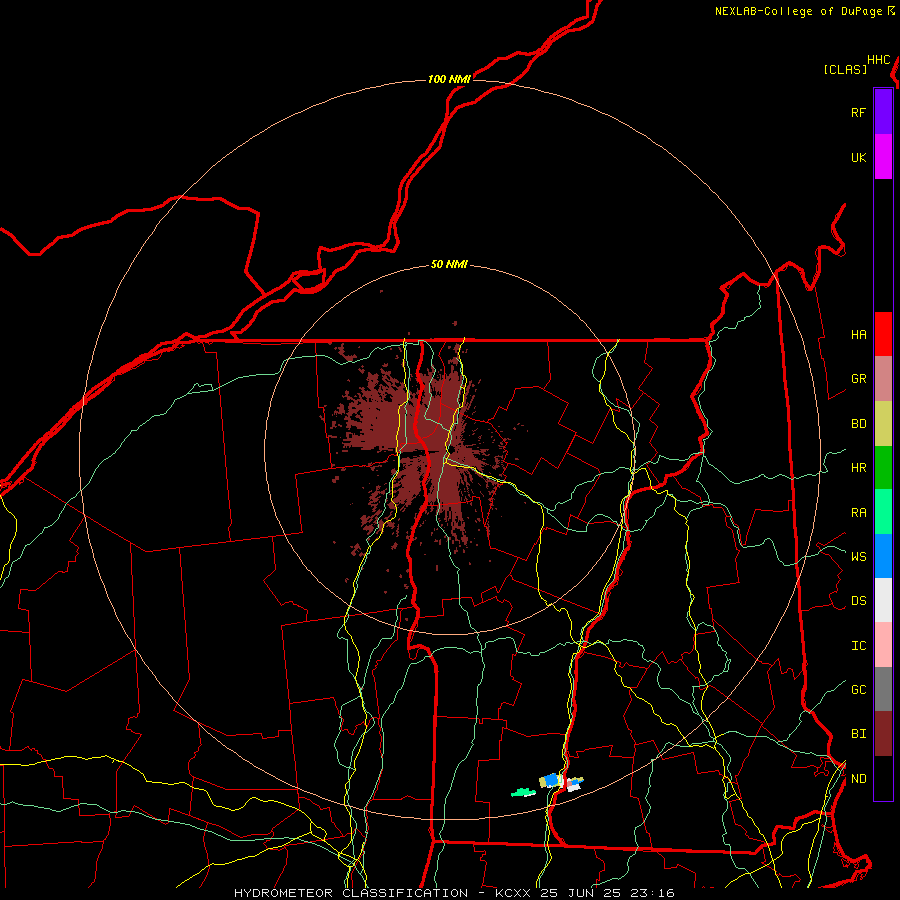Select the "DS" dry snow label
The height and width of the screenshot is (900, 900).
(x=858, y=601)
